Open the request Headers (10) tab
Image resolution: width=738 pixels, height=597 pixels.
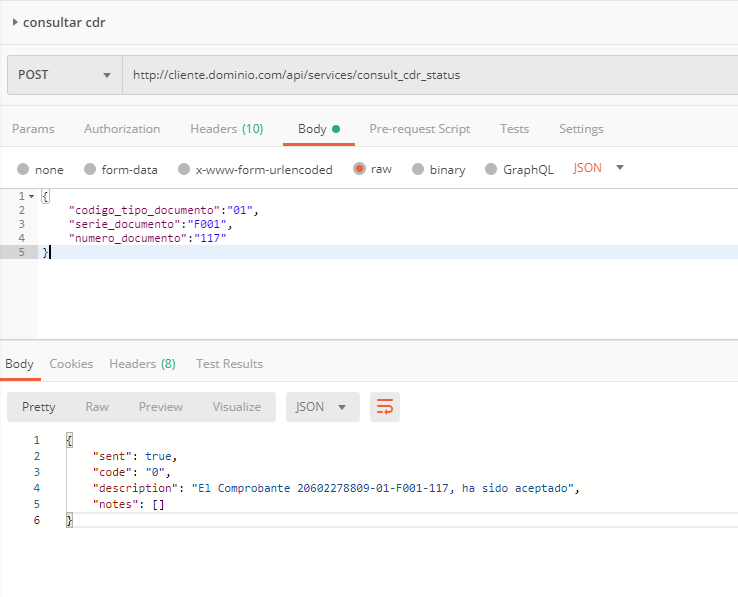226,129
